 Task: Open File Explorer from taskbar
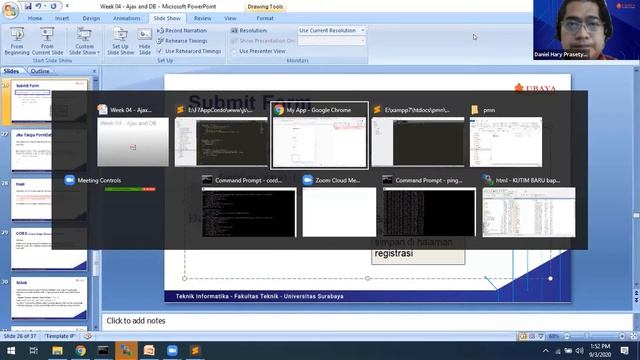(57, 351)
